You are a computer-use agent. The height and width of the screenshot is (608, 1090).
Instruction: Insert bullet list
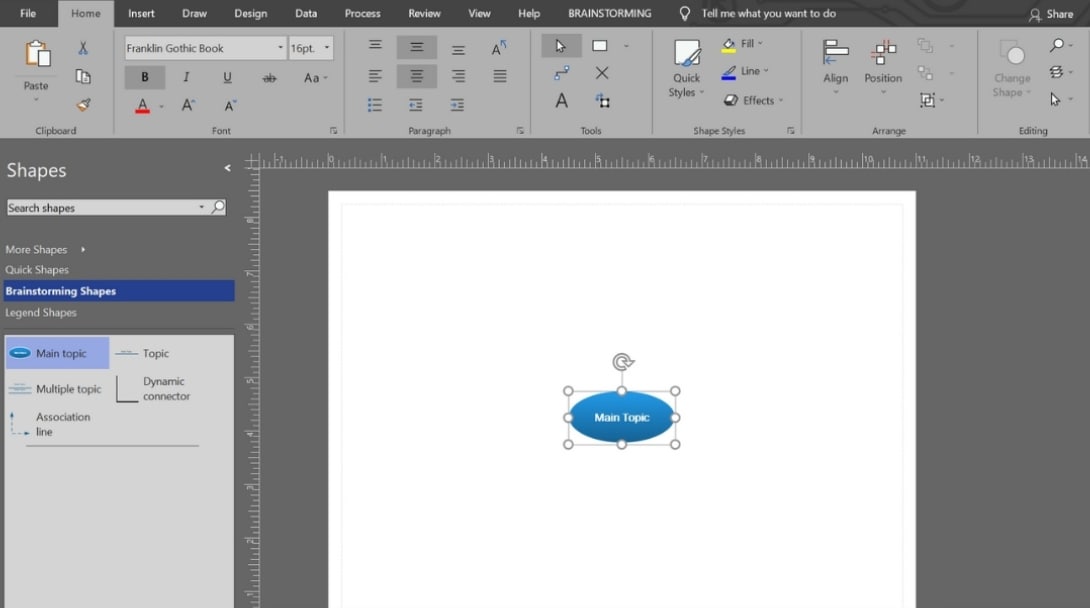pyautogui.click(x=375, y=105)
